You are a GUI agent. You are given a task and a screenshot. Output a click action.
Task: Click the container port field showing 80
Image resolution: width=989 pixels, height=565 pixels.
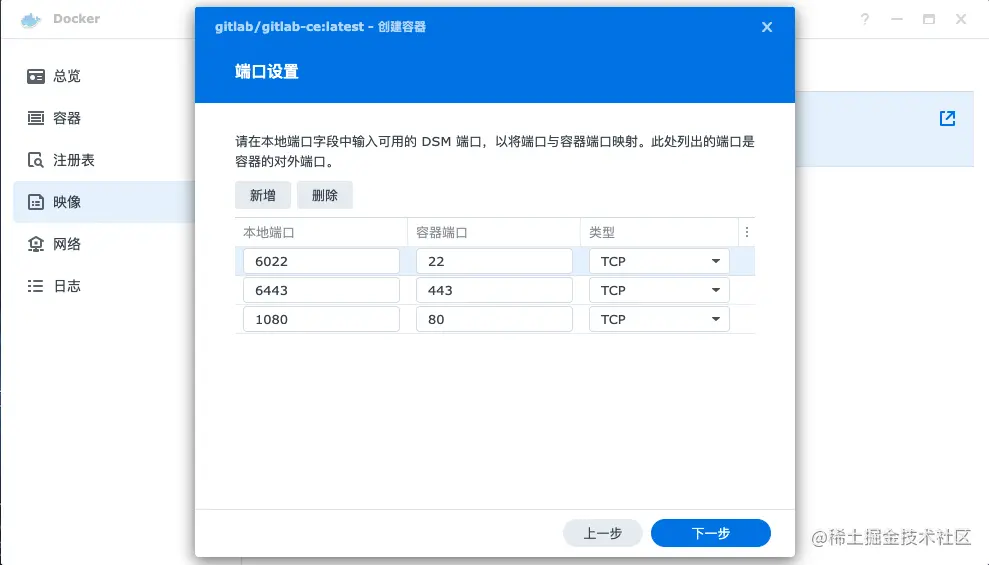click(494, 319)
